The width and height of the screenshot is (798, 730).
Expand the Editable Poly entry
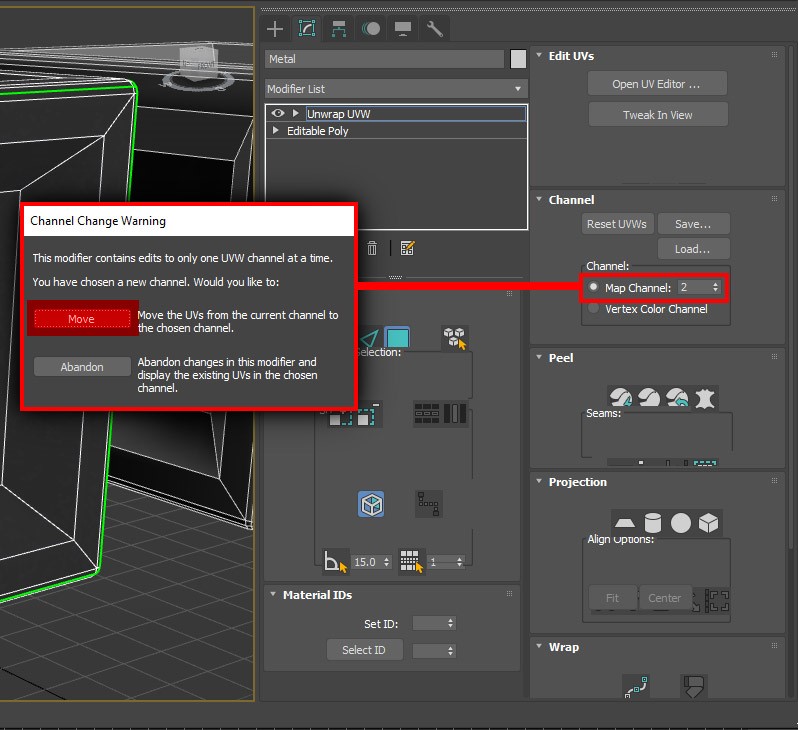click(275, 130)
